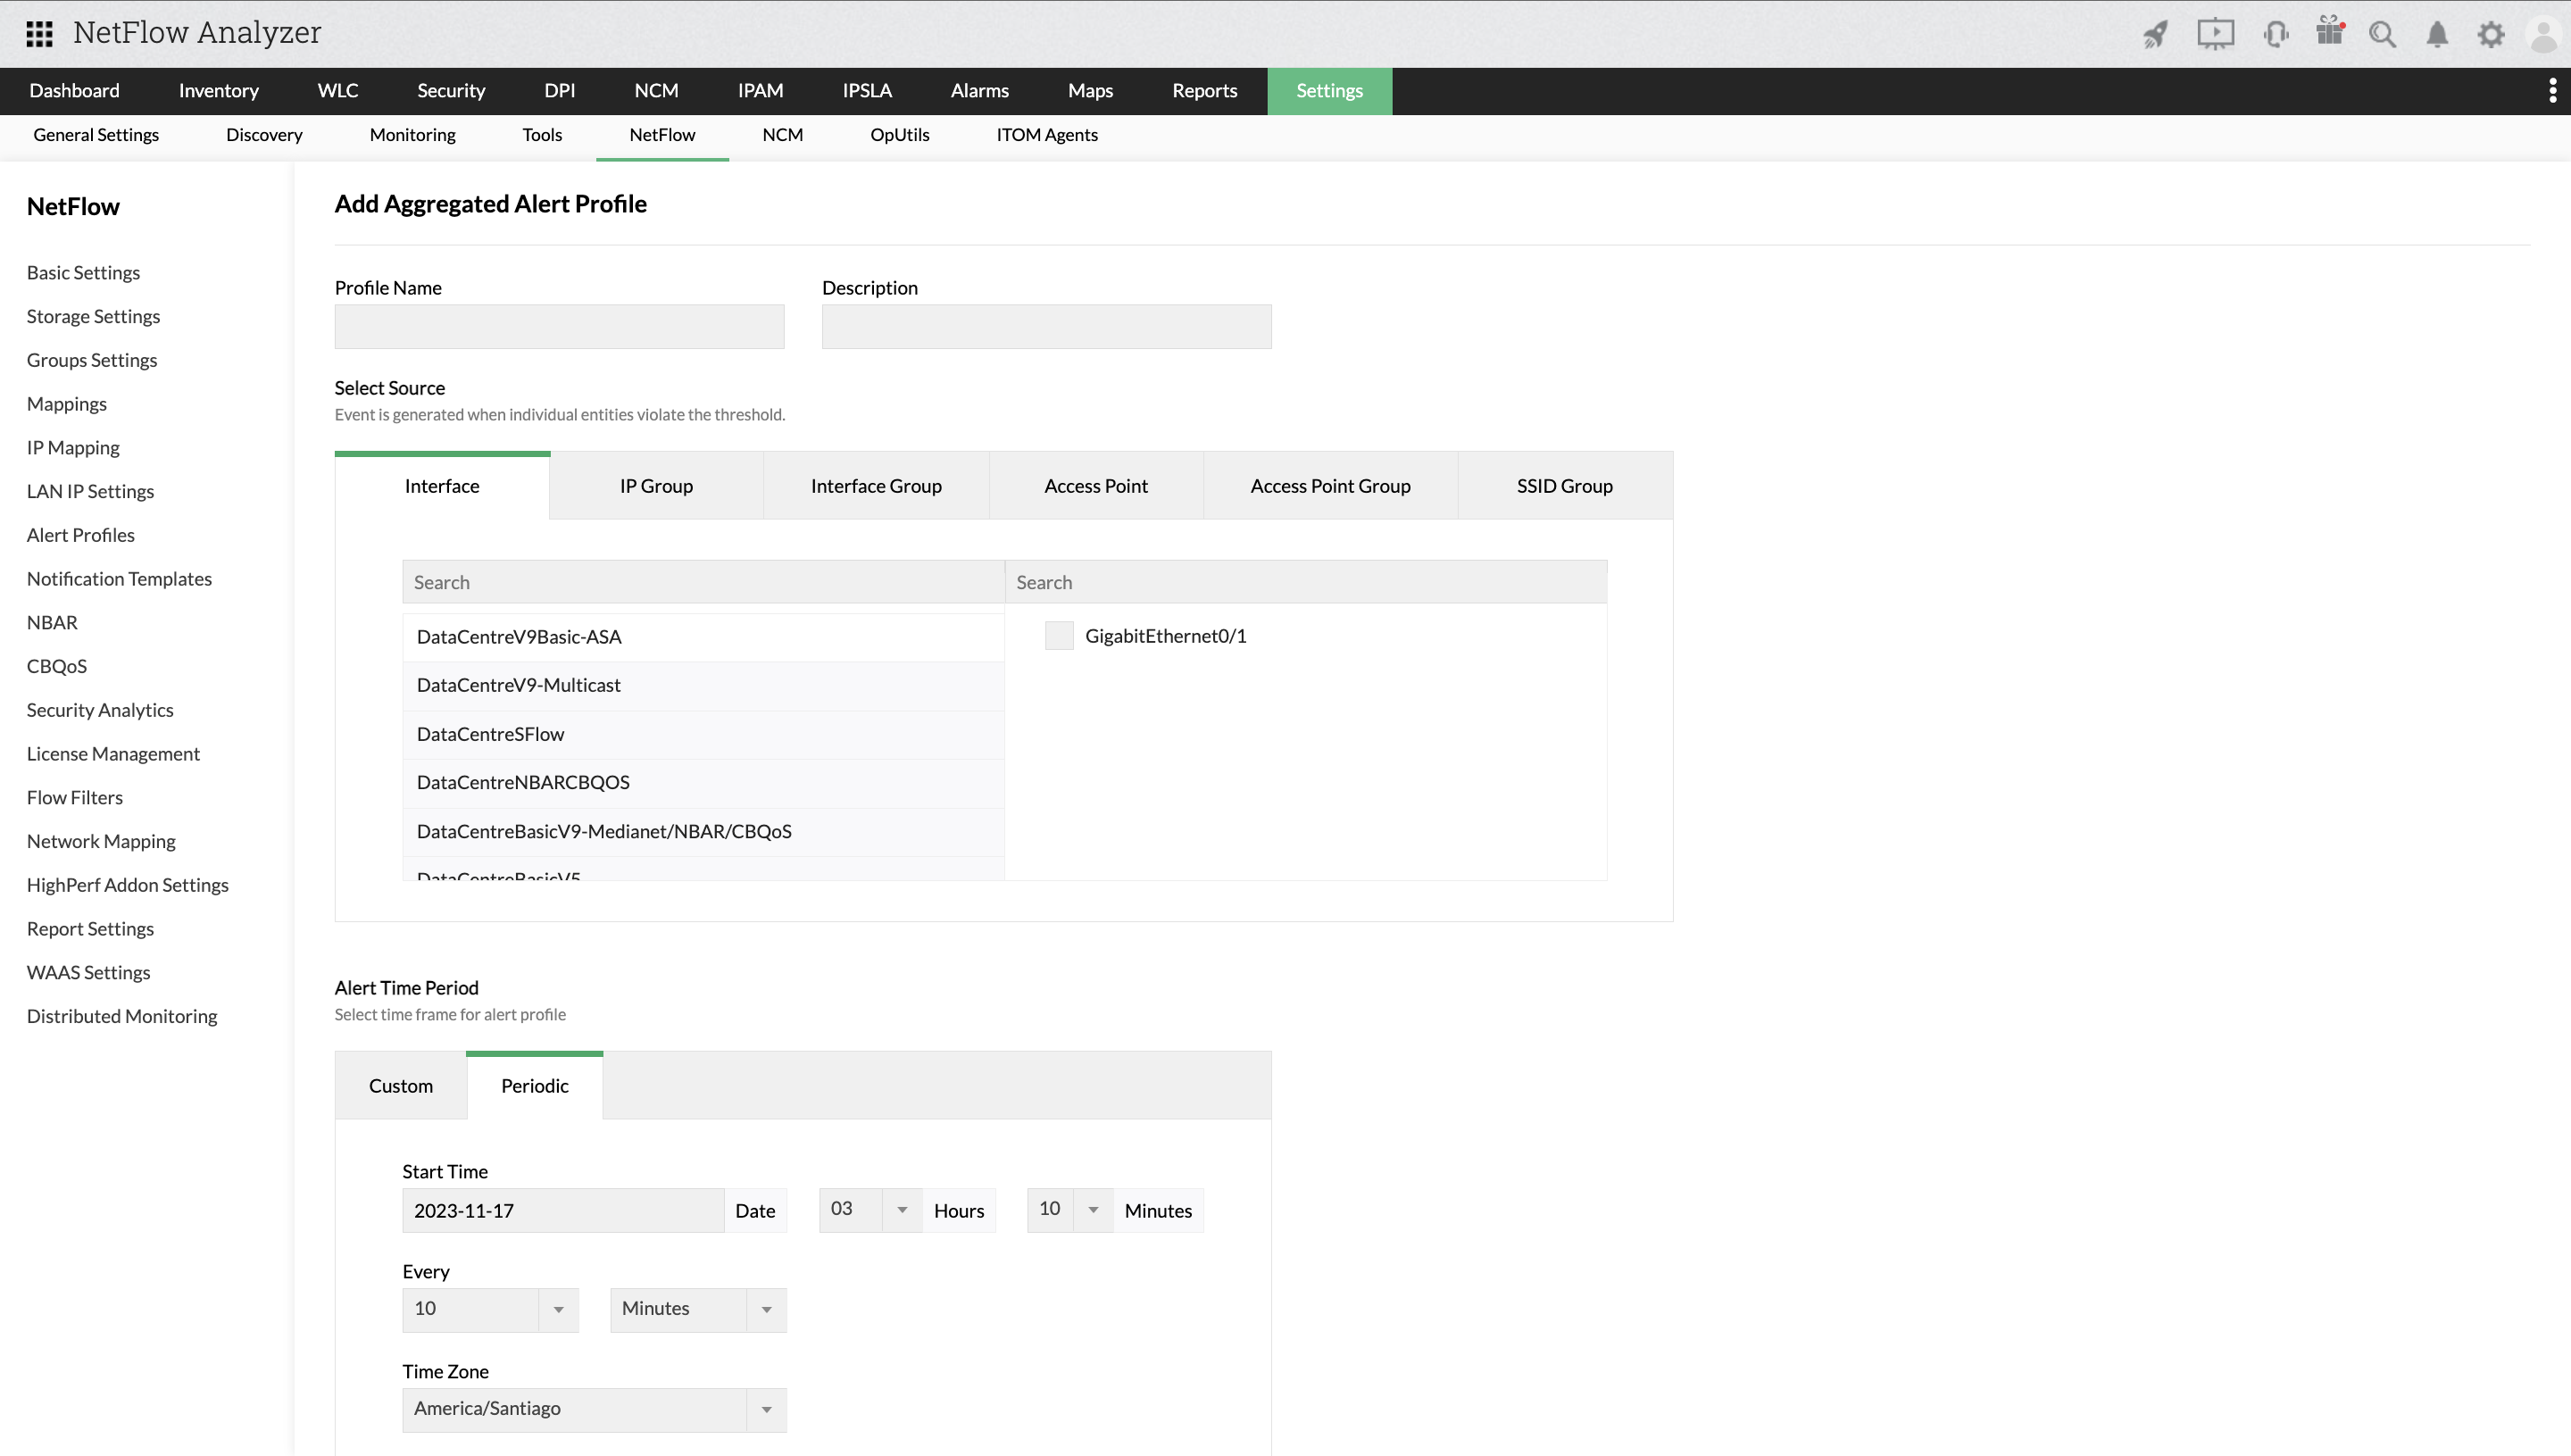Select DataCentreSFlow in the interface list
Image resolution: width=2571 pixels, height=1456 pixels.
[490, 733]
